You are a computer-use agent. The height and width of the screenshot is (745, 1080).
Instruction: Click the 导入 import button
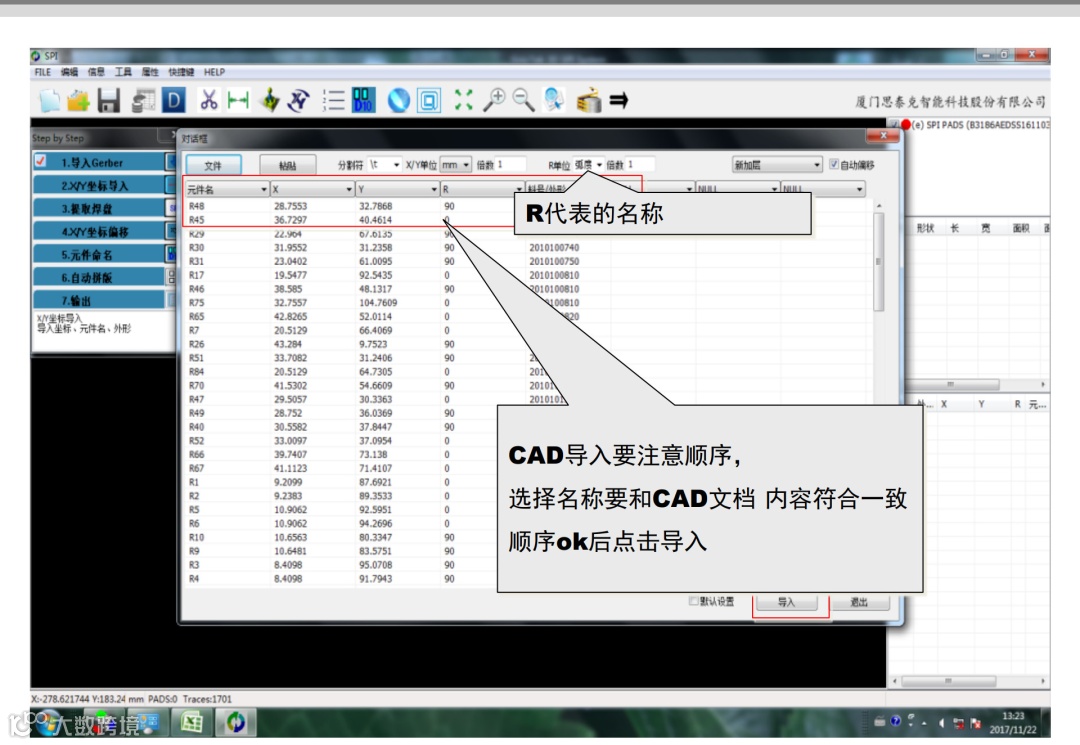(787, 602)
